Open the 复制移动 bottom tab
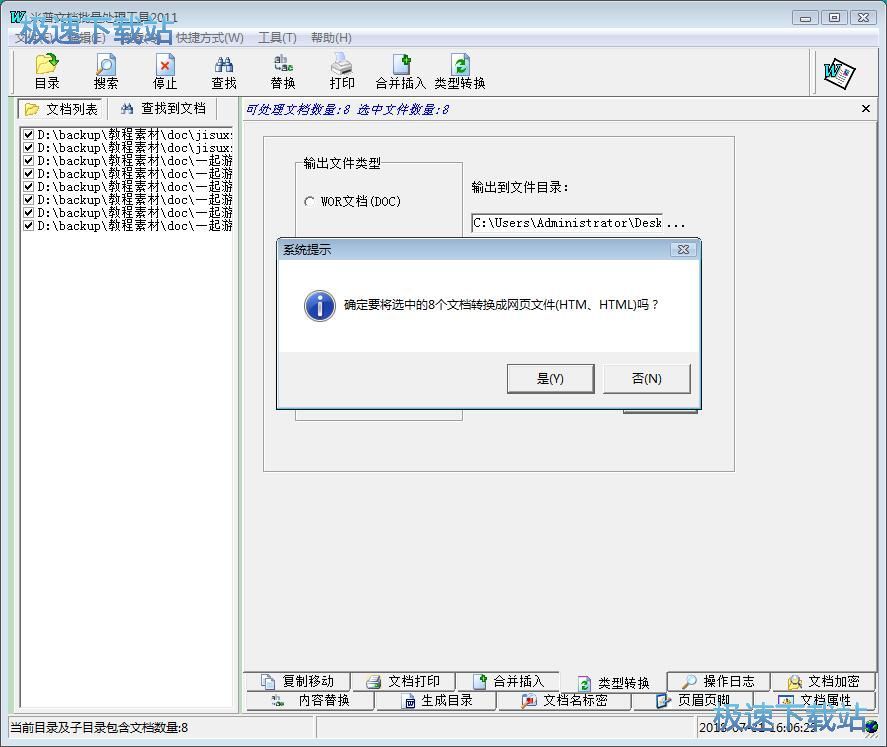The height and width of the screenshot is (747, 887). click(x=297, y=681)
